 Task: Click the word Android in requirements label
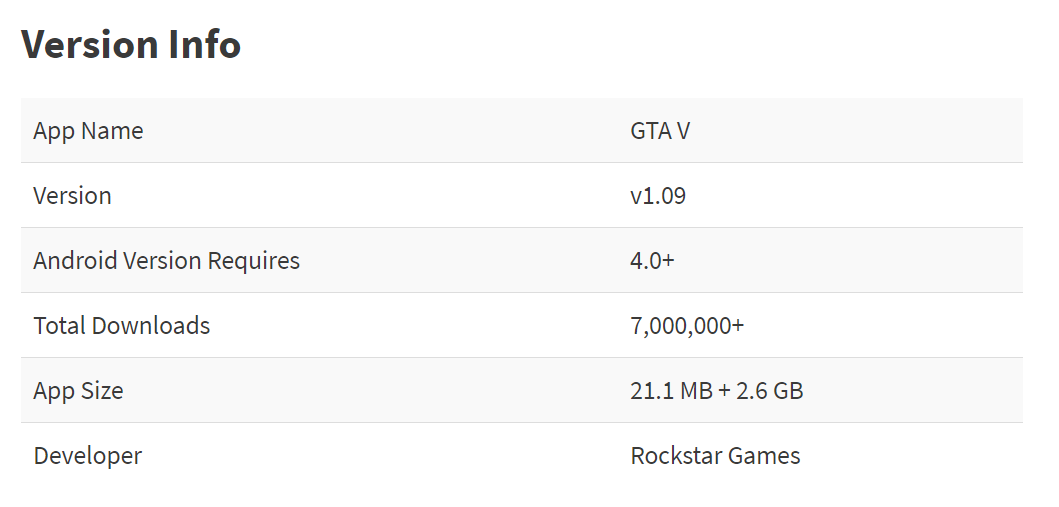(x=74, y=261)
